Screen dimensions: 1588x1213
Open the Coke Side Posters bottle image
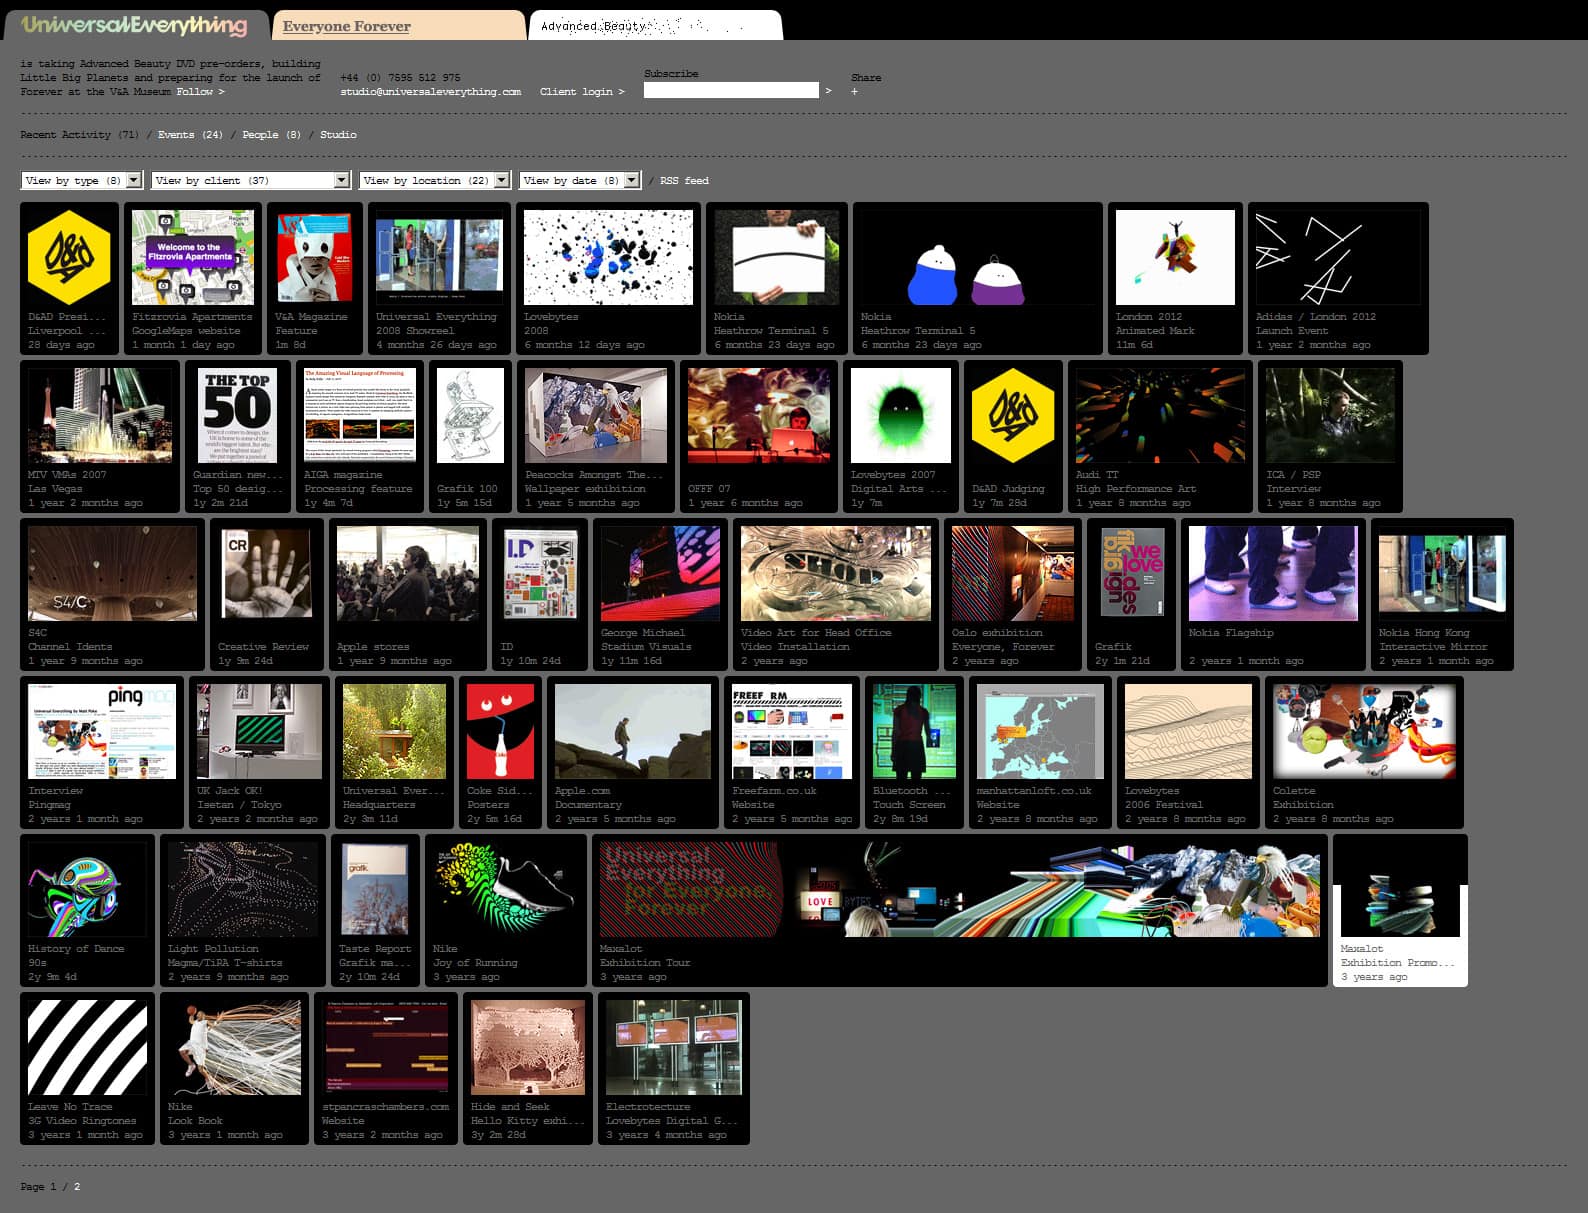tap(501, 731)
